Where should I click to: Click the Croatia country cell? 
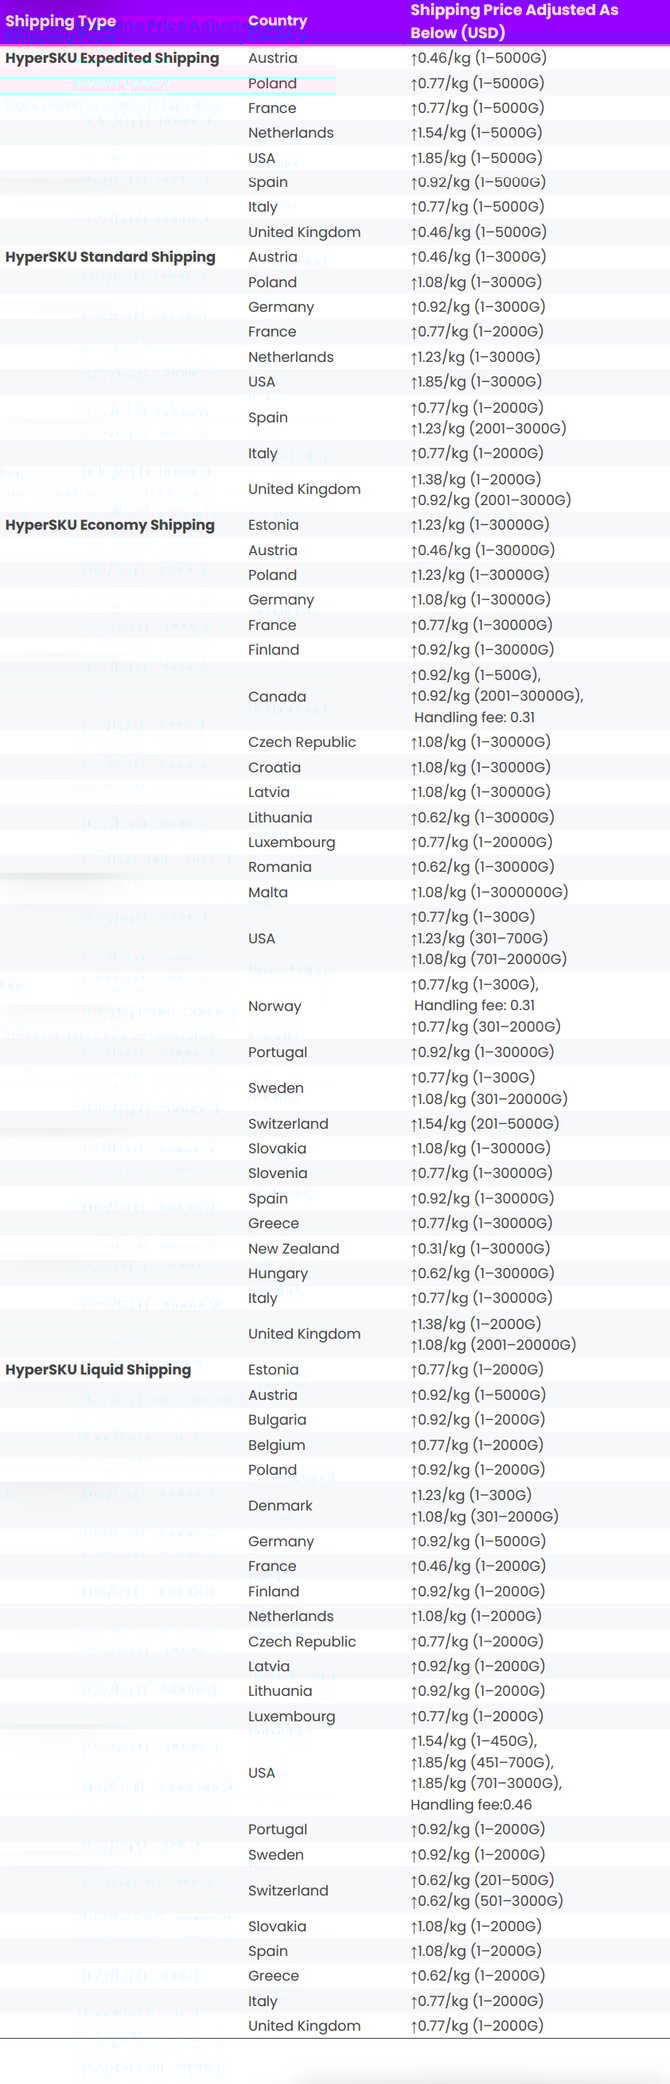tap(274, 768)
